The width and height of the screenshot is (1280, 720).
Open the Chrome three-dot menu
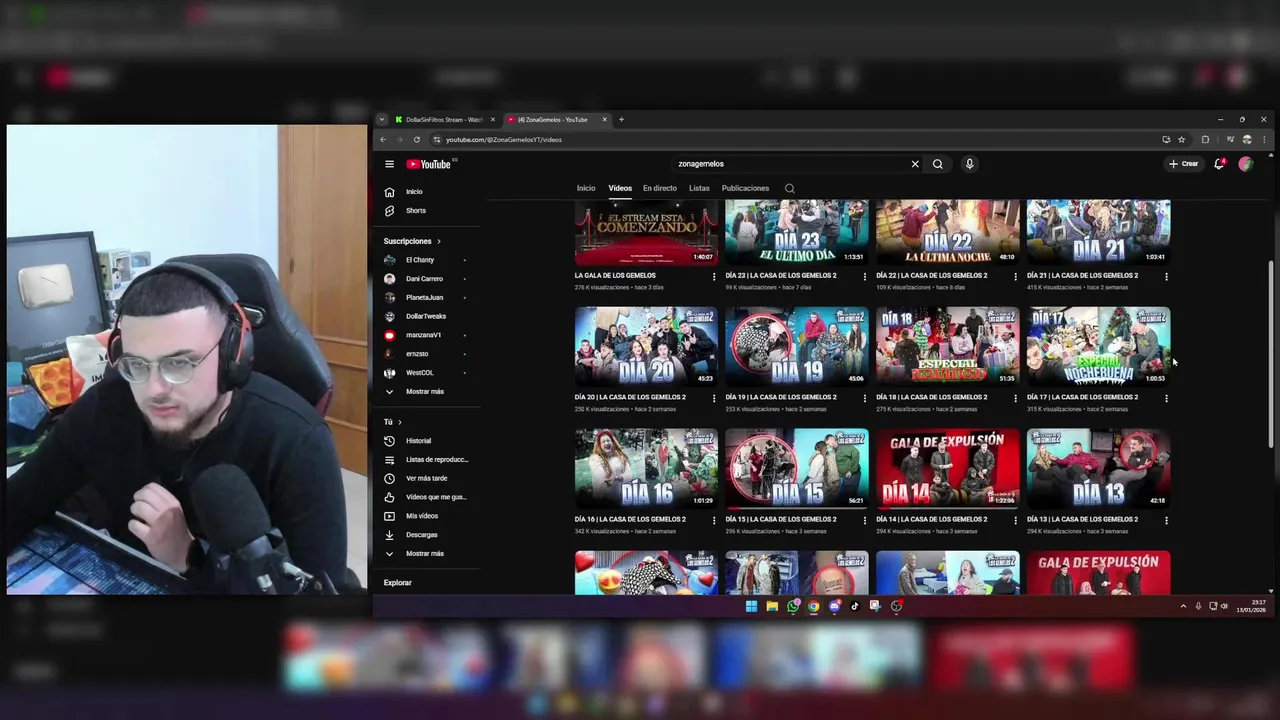tap(1265, 140)
